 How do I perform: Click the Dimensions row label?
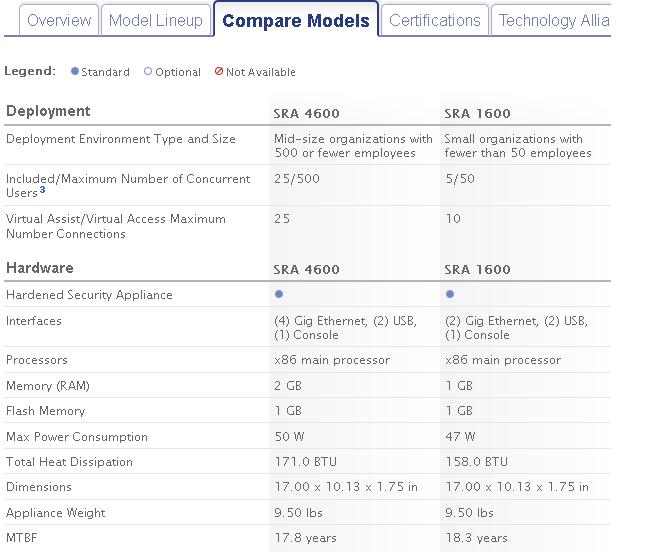point(39,487)
